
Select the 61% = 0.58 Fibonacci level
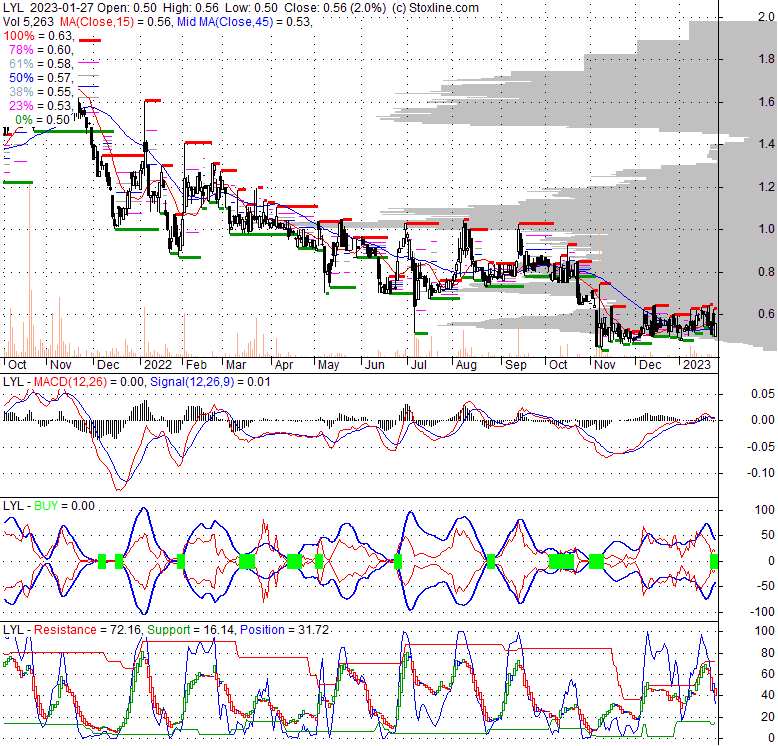(41, 63)
